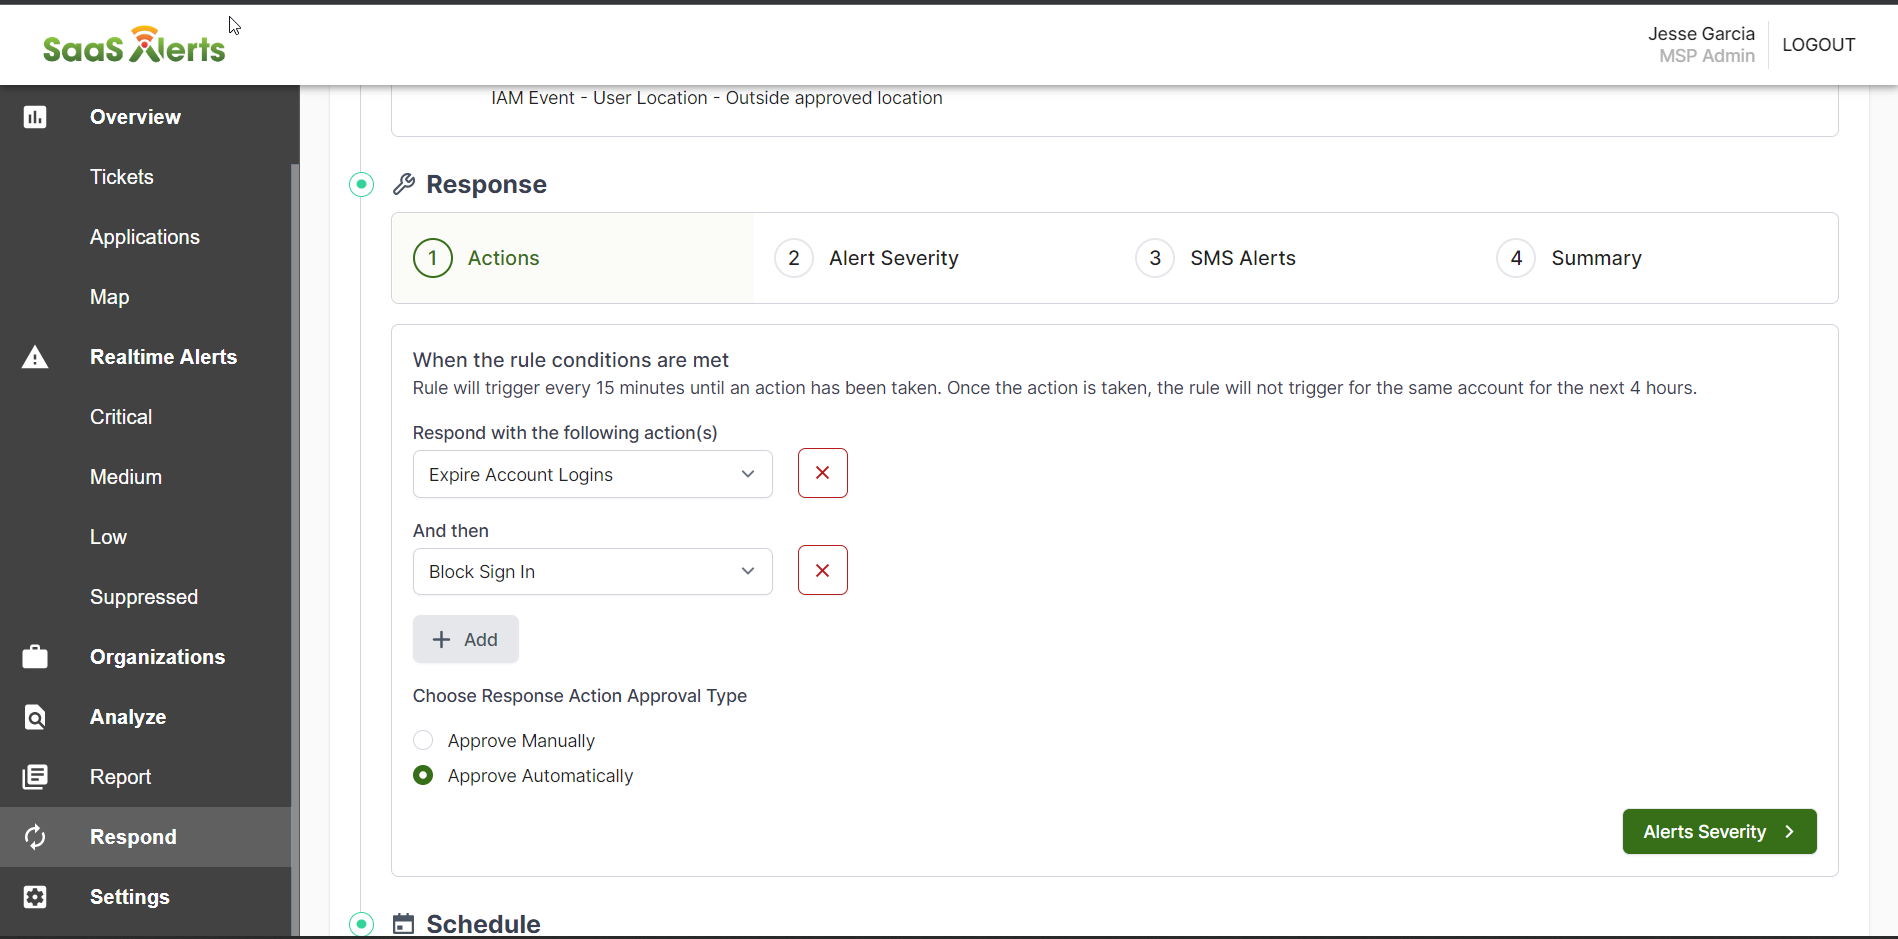This screenshot has height=939, width=1898.
Task: Open Overview in the sidebar
Action: 135,117
